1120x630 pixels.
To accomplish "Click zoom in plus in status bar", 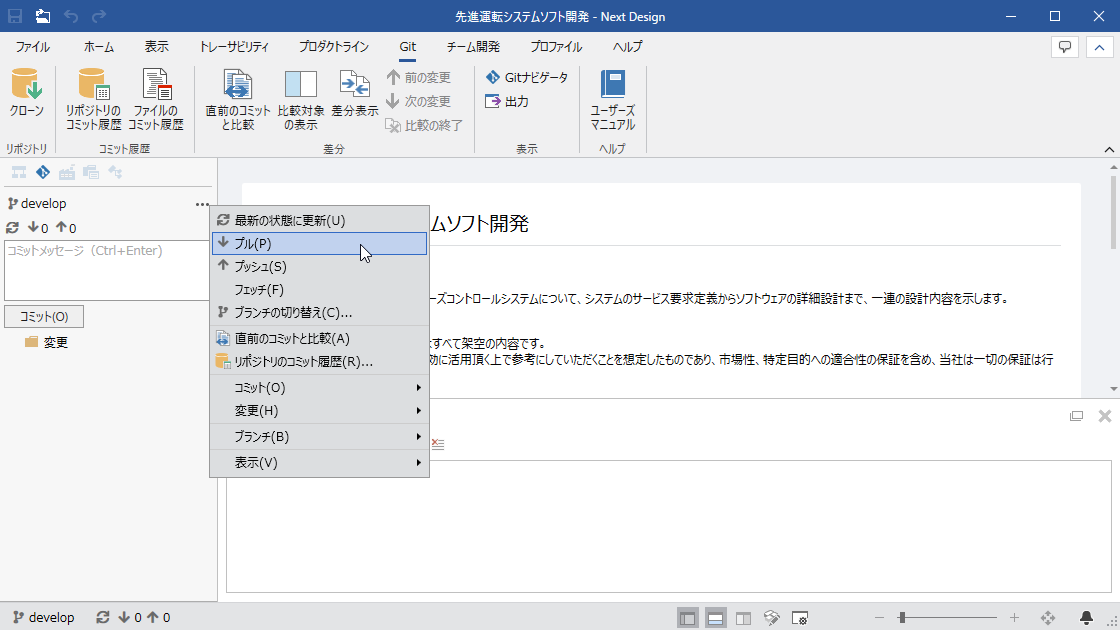I will pyautogui.click(x=1014, y=617).
